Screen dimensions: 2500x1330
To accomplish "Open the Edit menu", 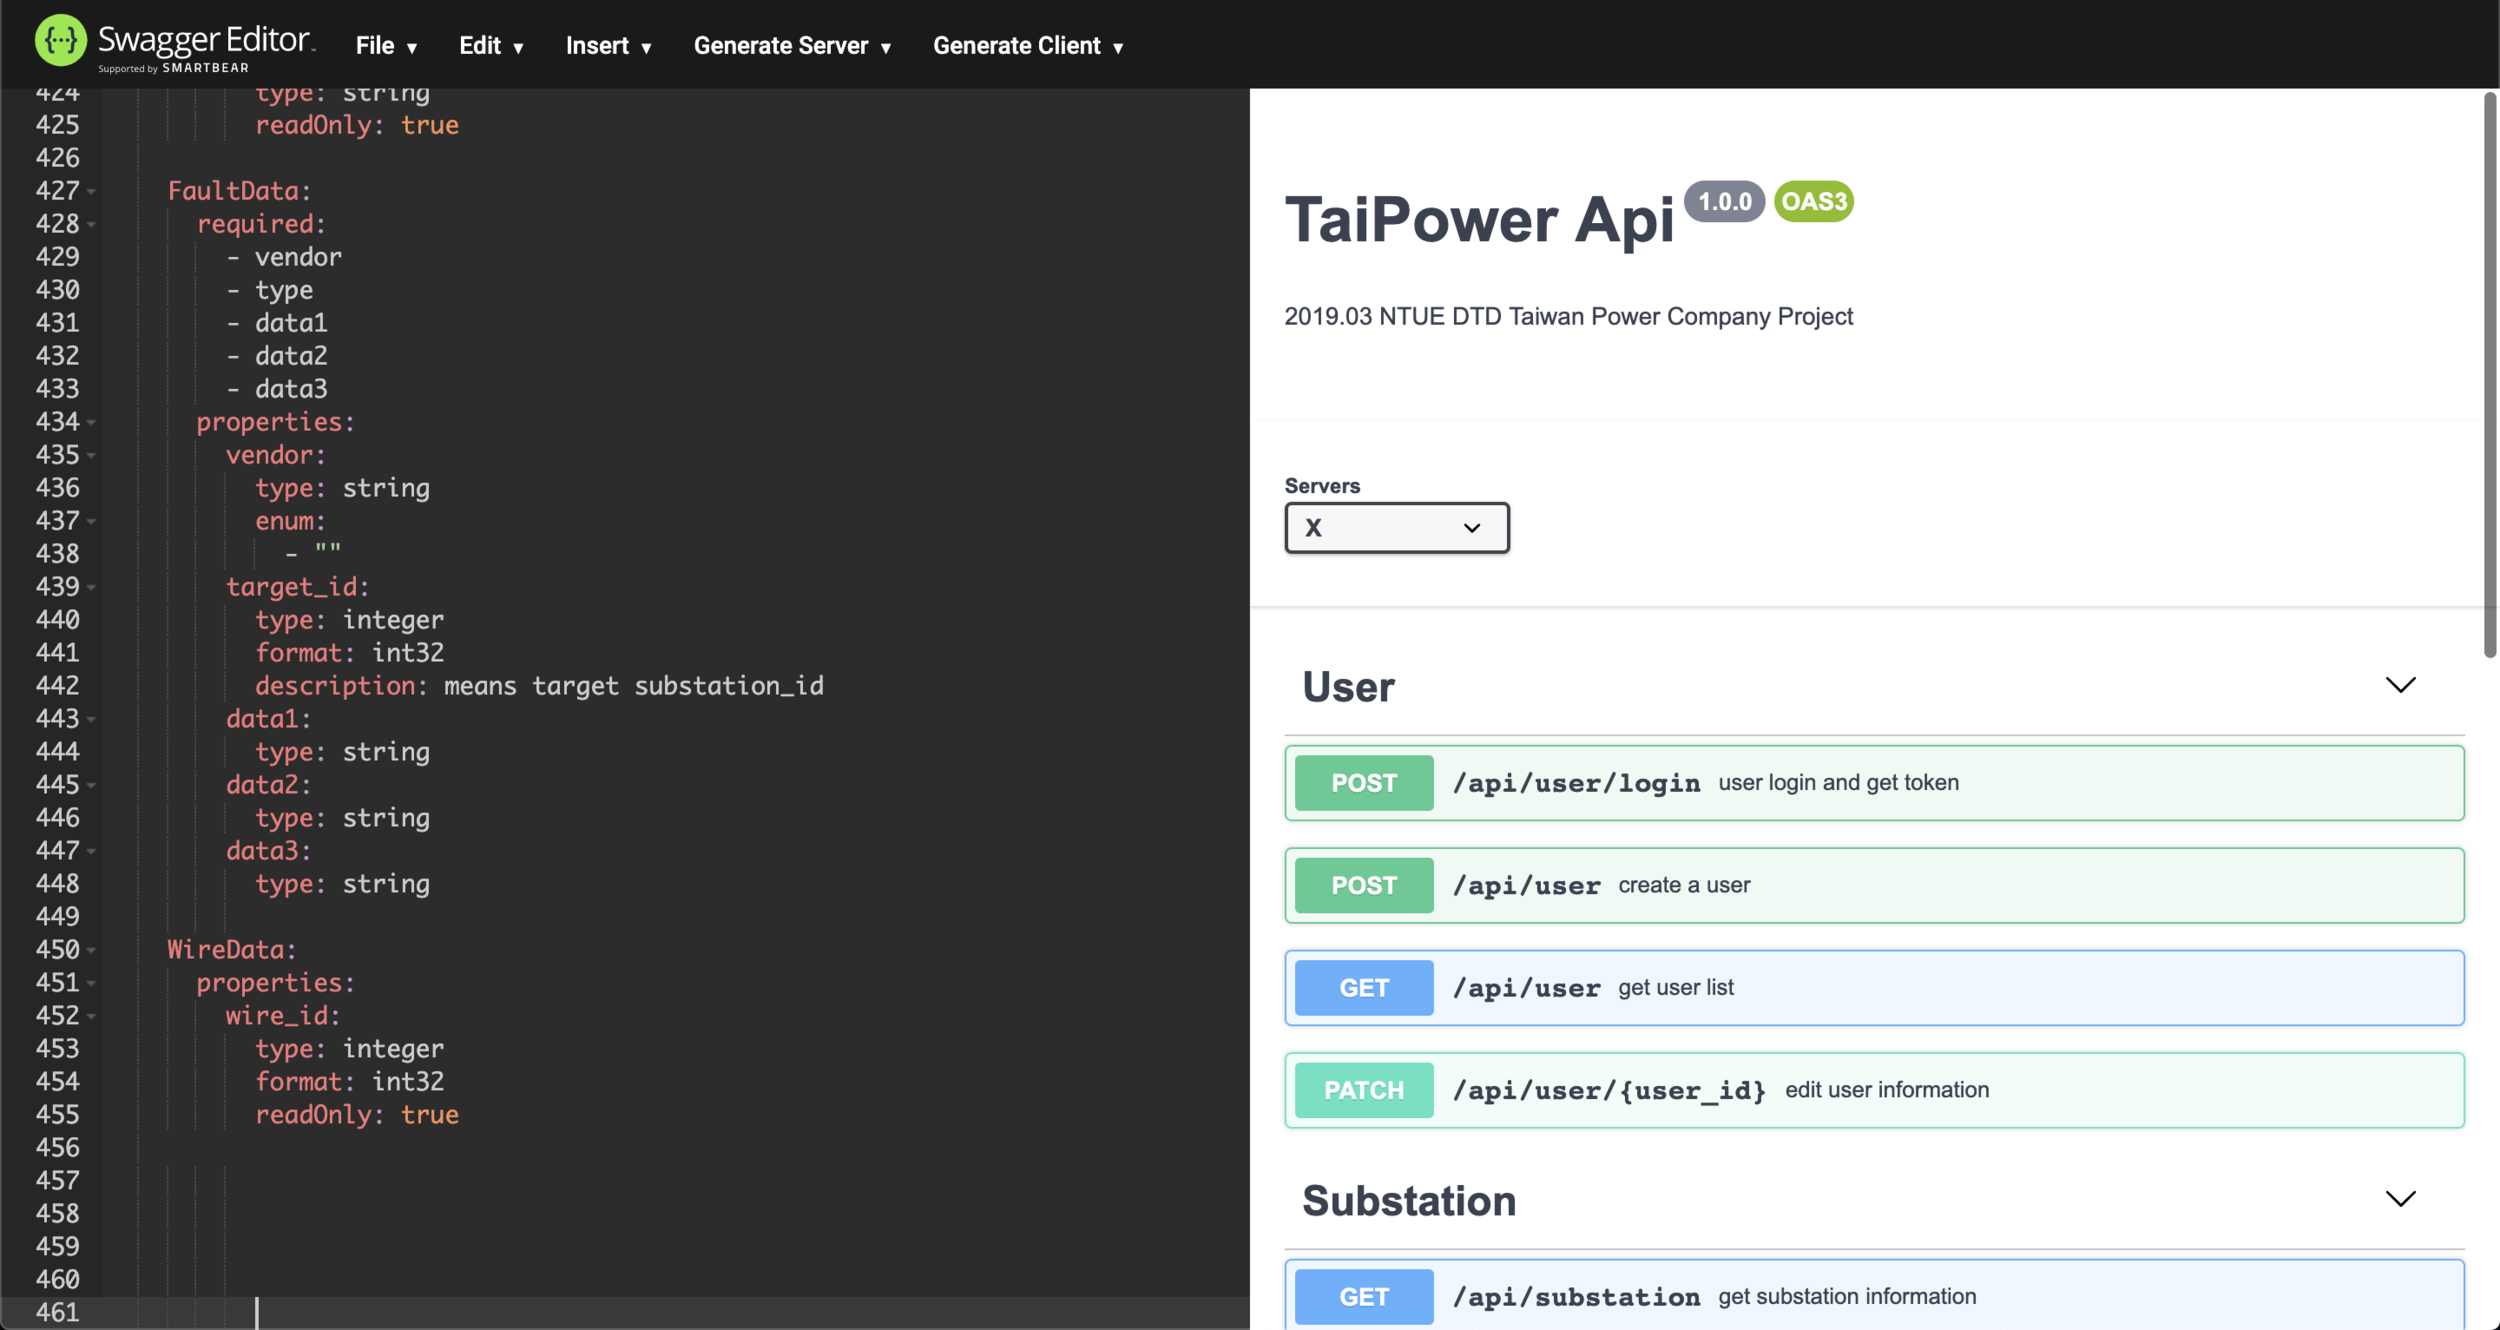I will tap(491, 46).
